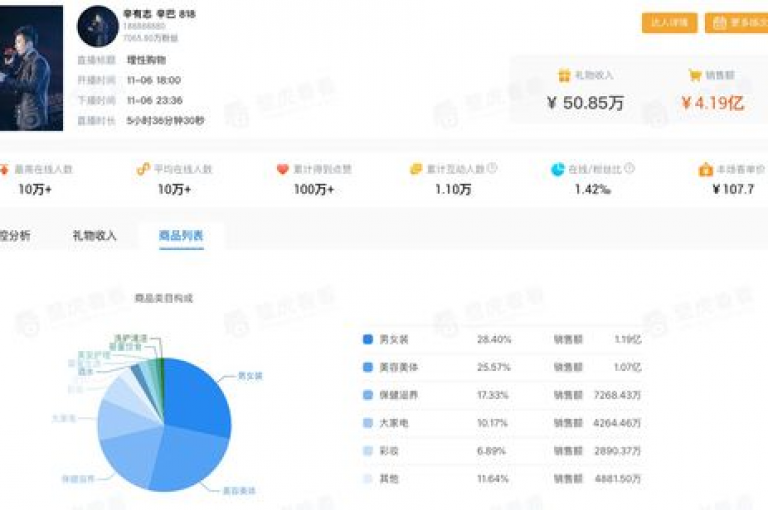
Task: Click the 100万+ likes value
Action: coord(313,189)
